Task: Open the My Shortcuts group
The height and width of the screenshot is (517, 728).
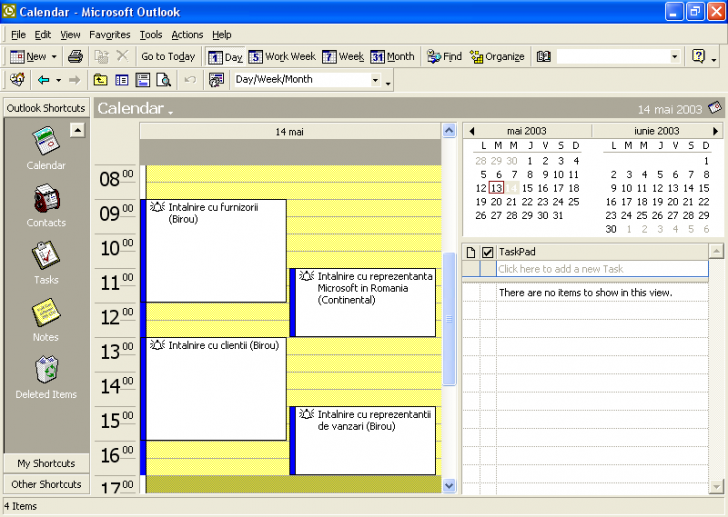Action: tap(46, 463)
